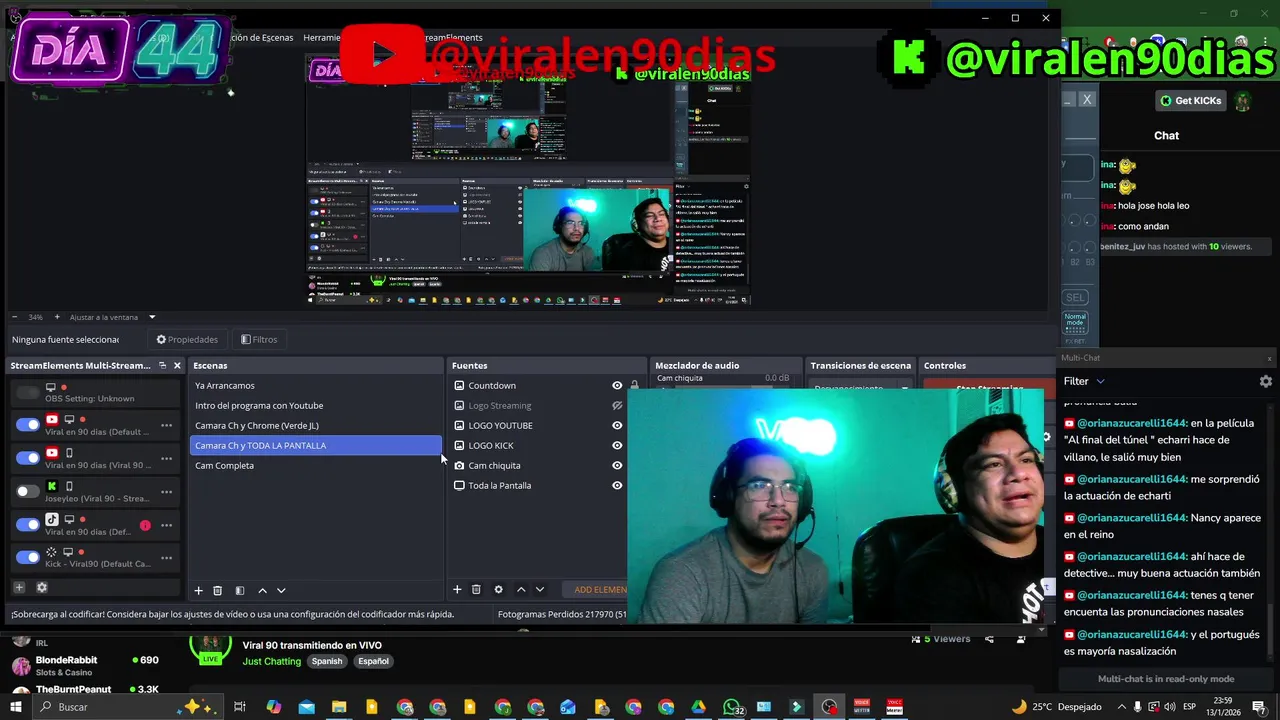This screenshot has width=1280, height=720.
Task: Close the StreamElements Multi-Stream dock
Action: [177, 365]
